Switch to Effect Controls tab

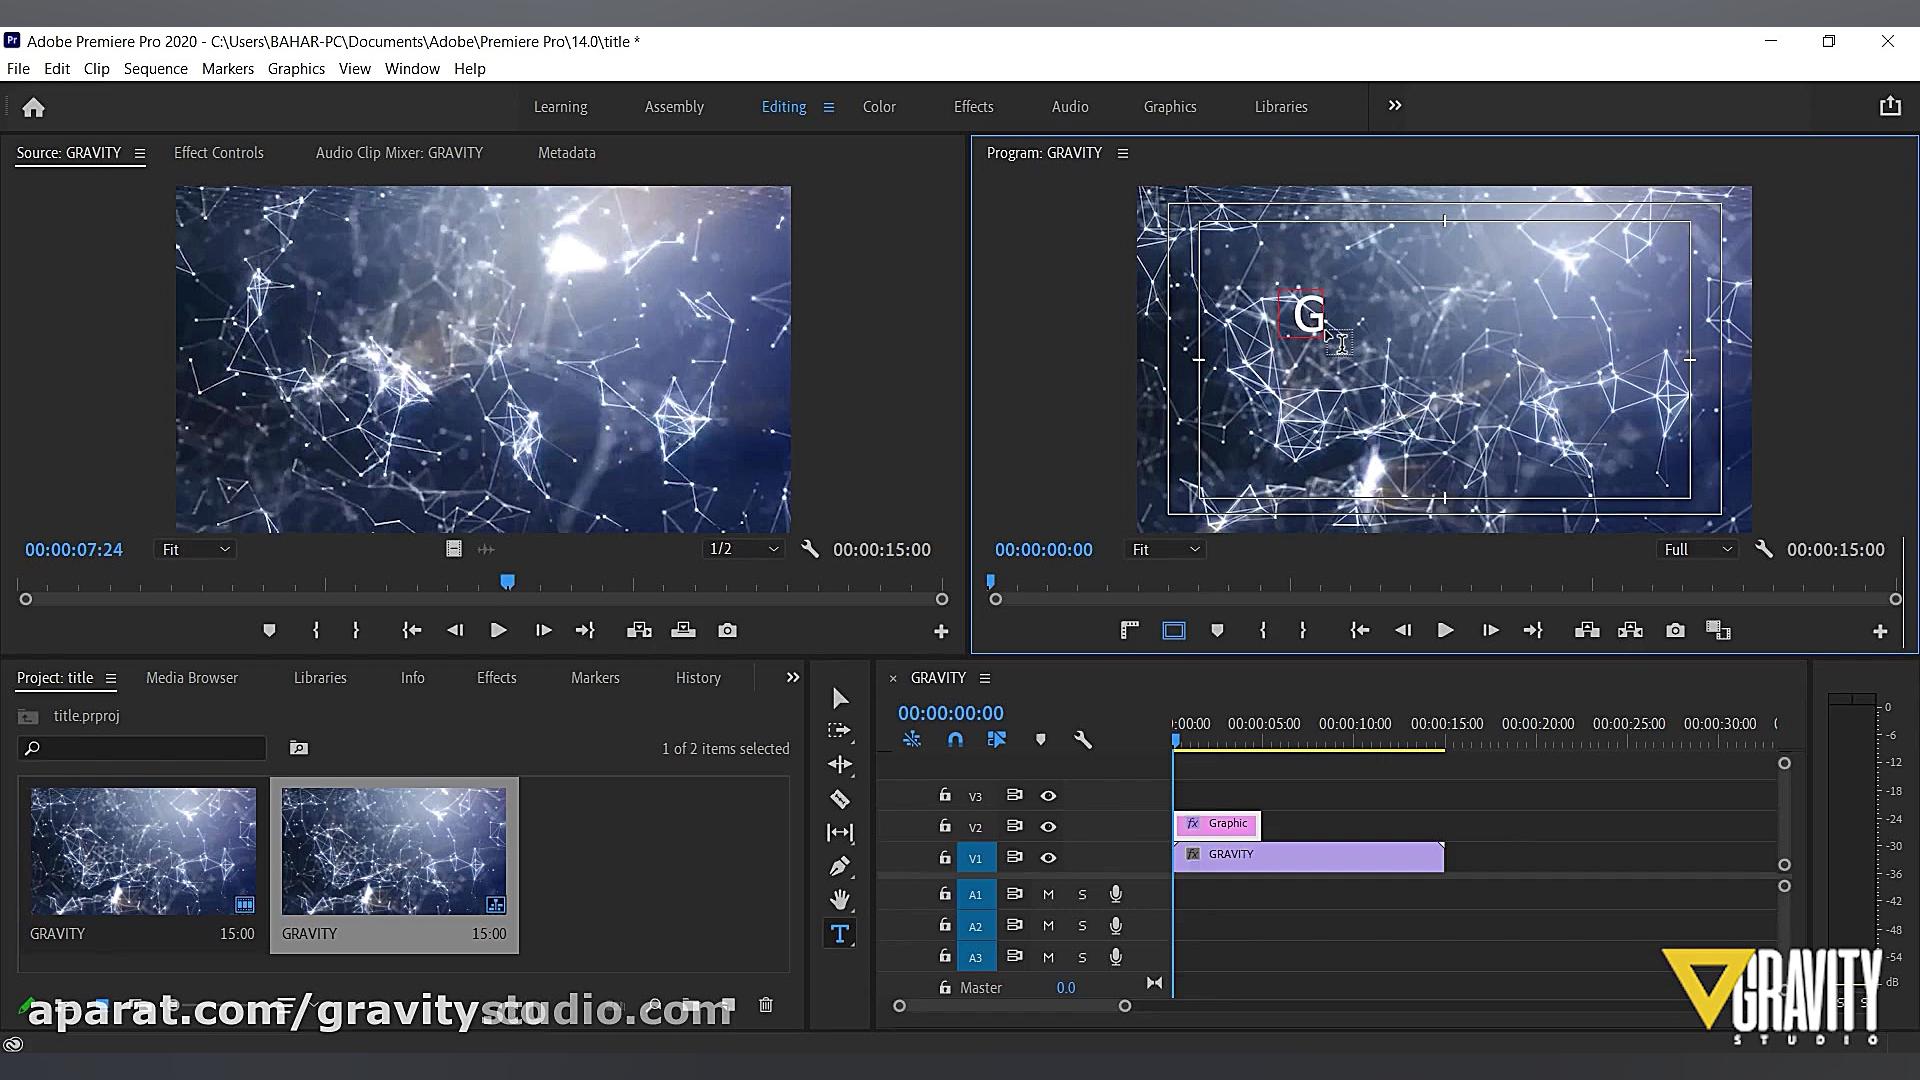coord(218,153)
